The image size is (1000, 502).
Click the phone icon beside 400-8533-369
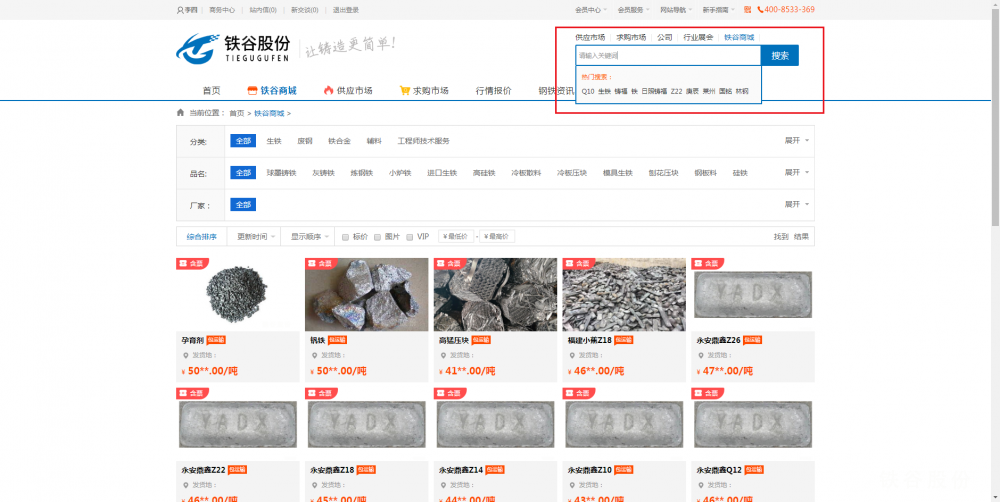pyautogui.click(x=760, y=10)
